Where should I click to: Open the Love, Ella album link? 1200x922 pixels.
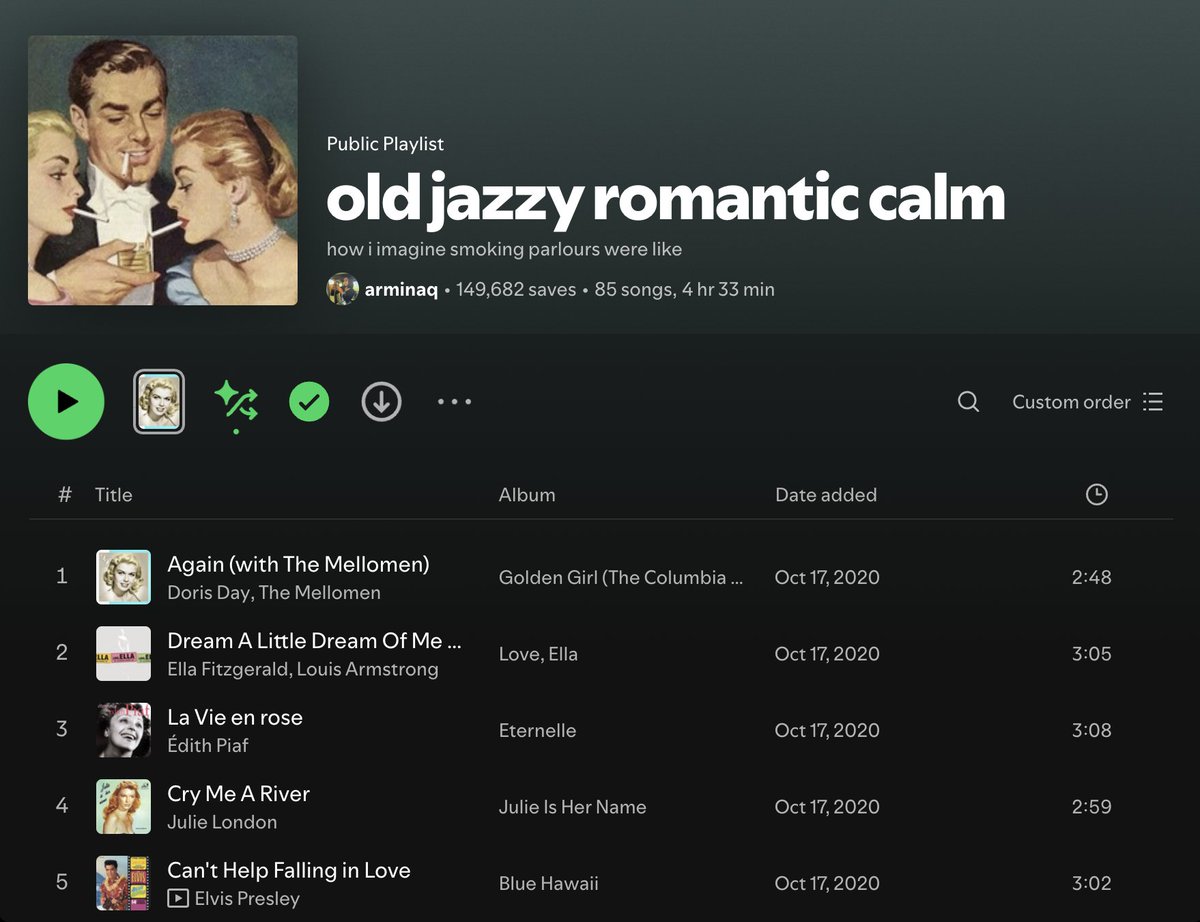click(x=538, y=654)
